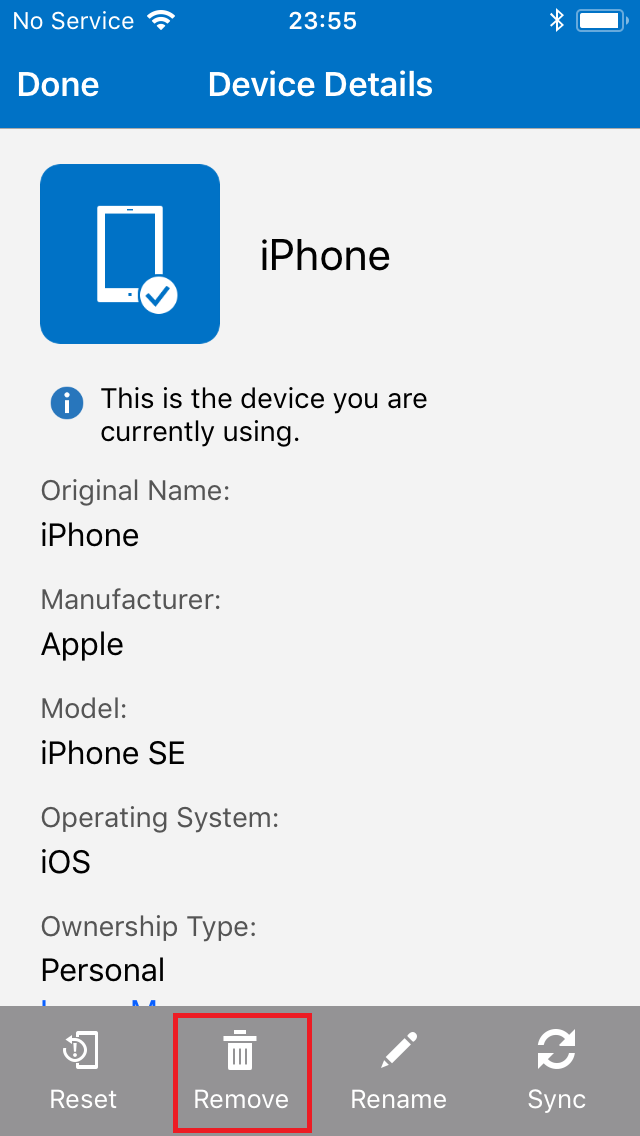Tap the Remove label in toolbar
This screenshot has width=640, height=1136.
pos(241,1099)
